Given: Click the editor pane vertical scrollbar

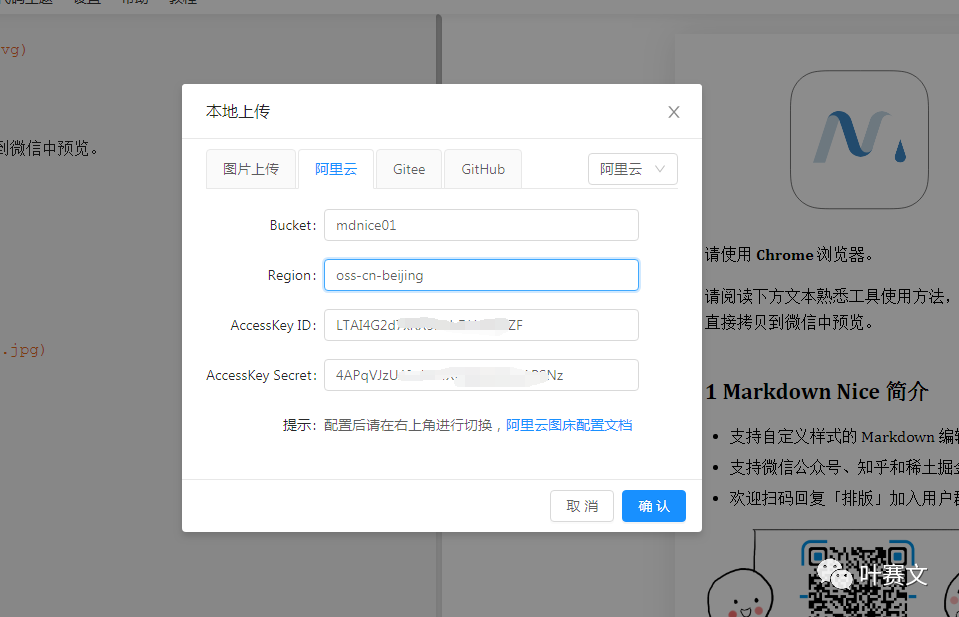Looking at the screenshot, I should click(439, 49).
